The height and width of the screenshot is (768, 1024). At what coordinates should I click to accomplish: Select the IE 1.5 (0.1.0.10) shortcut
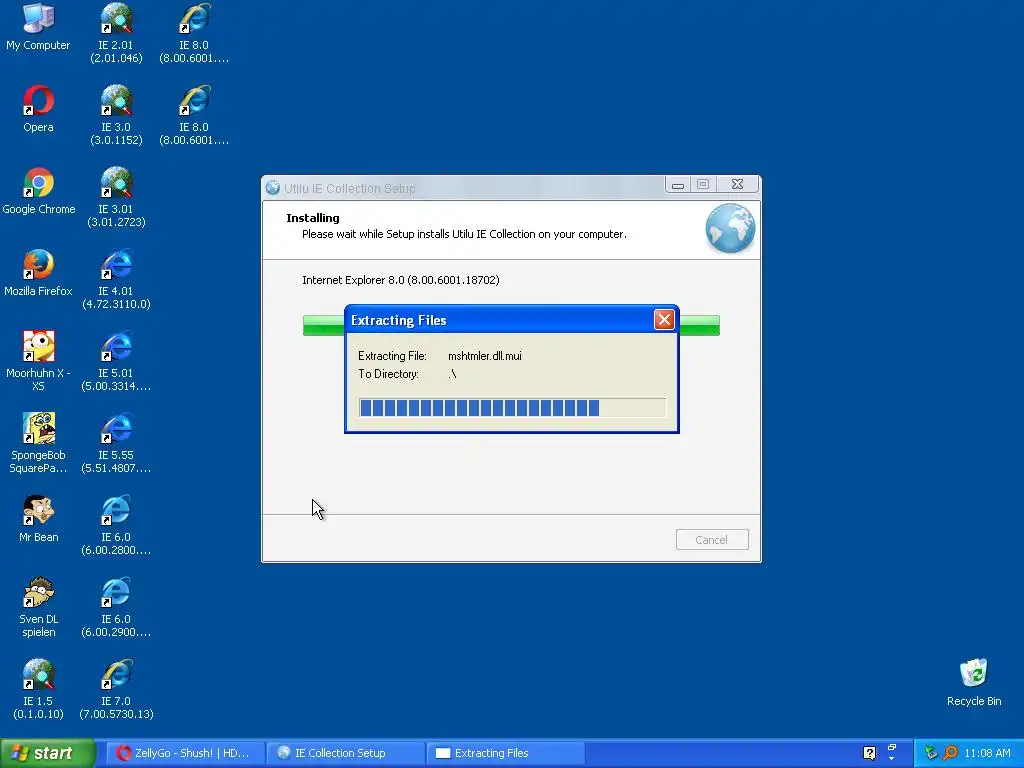pos(38,689)
